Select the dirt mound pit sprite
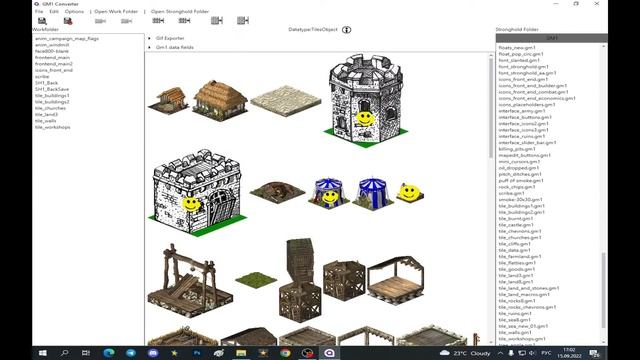 tap(278, 192)
